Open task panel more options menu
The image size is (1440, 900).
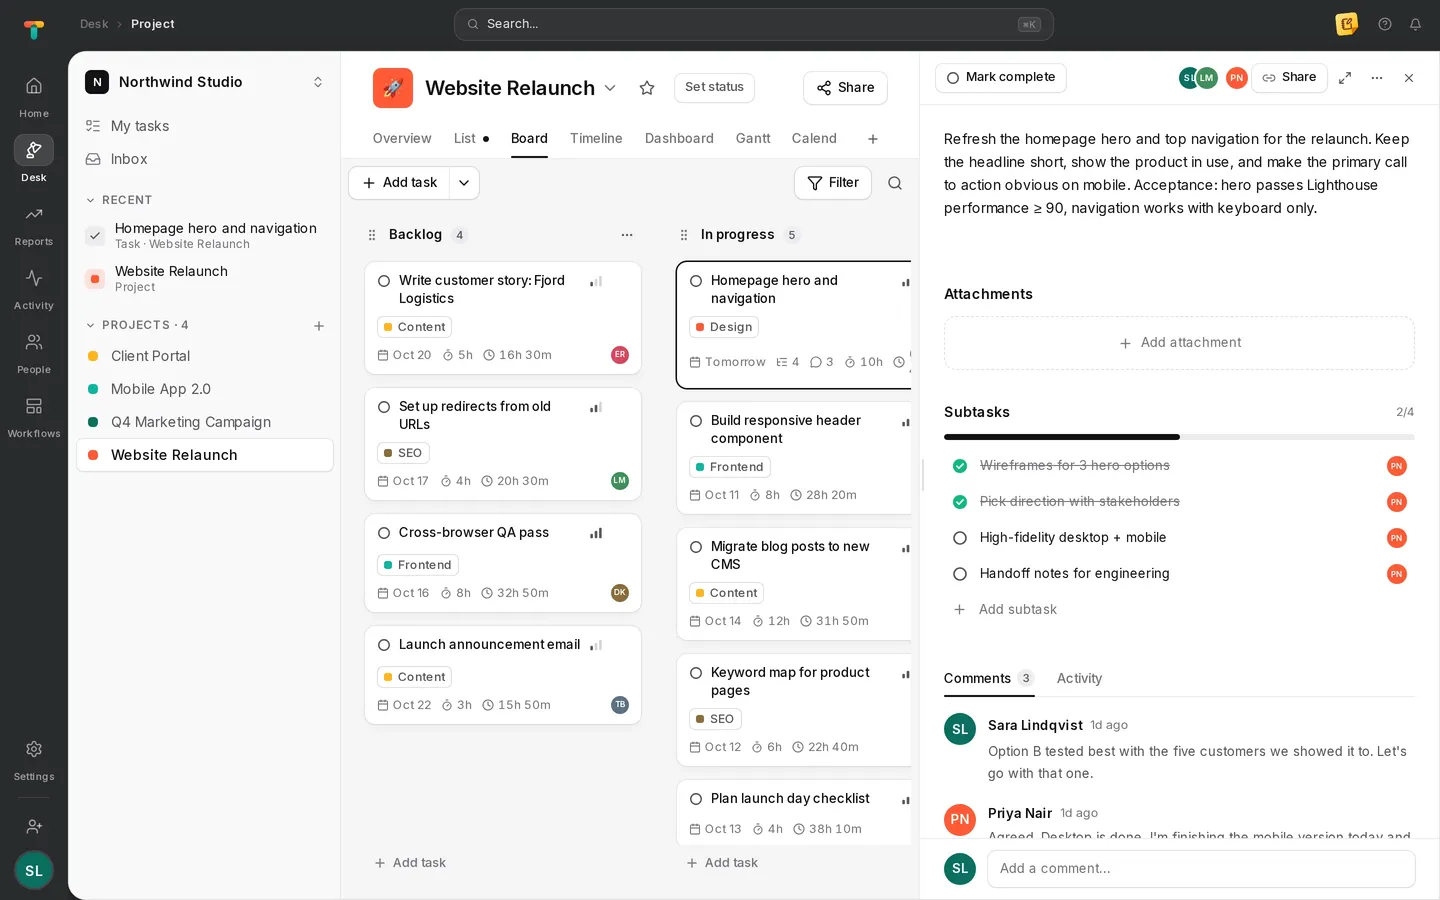(1377, 78)
